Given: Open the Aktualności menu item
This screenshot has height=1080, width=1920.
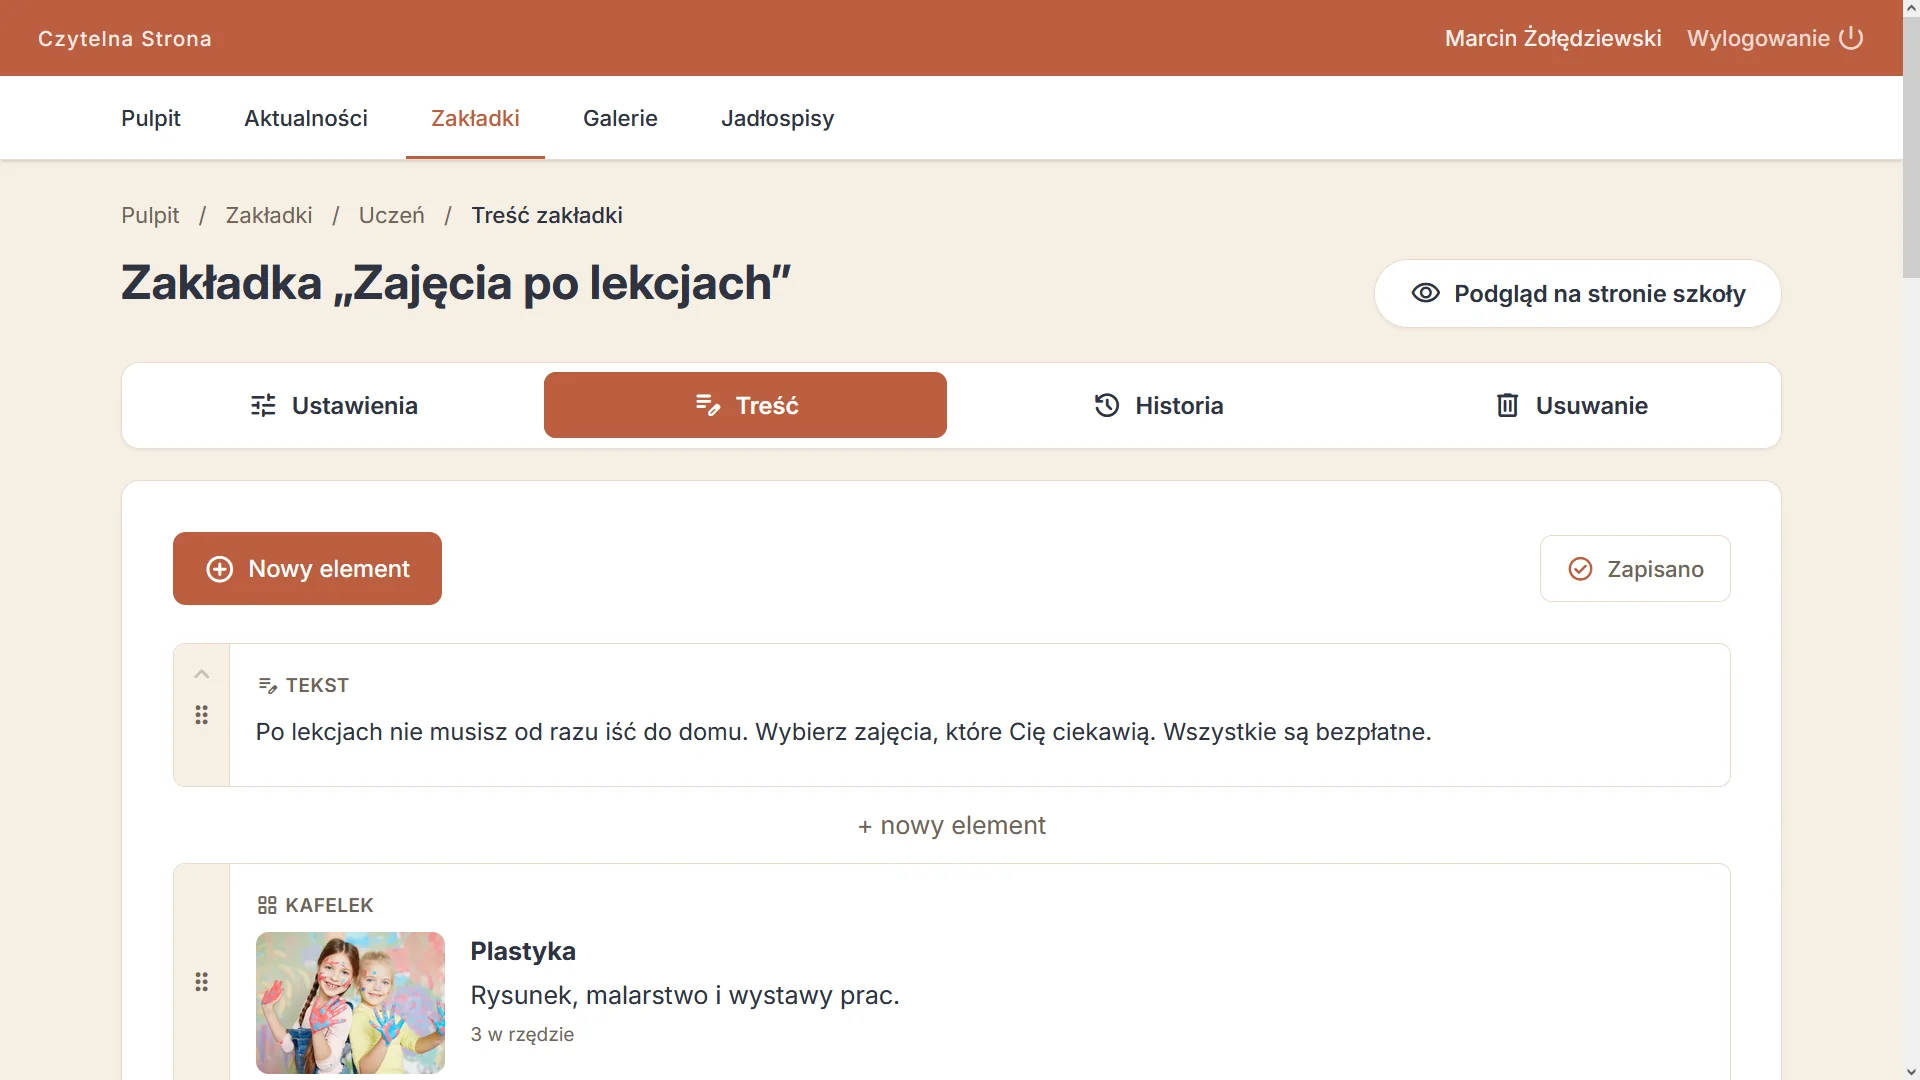Looking at the screenshot, I should 306,118.
